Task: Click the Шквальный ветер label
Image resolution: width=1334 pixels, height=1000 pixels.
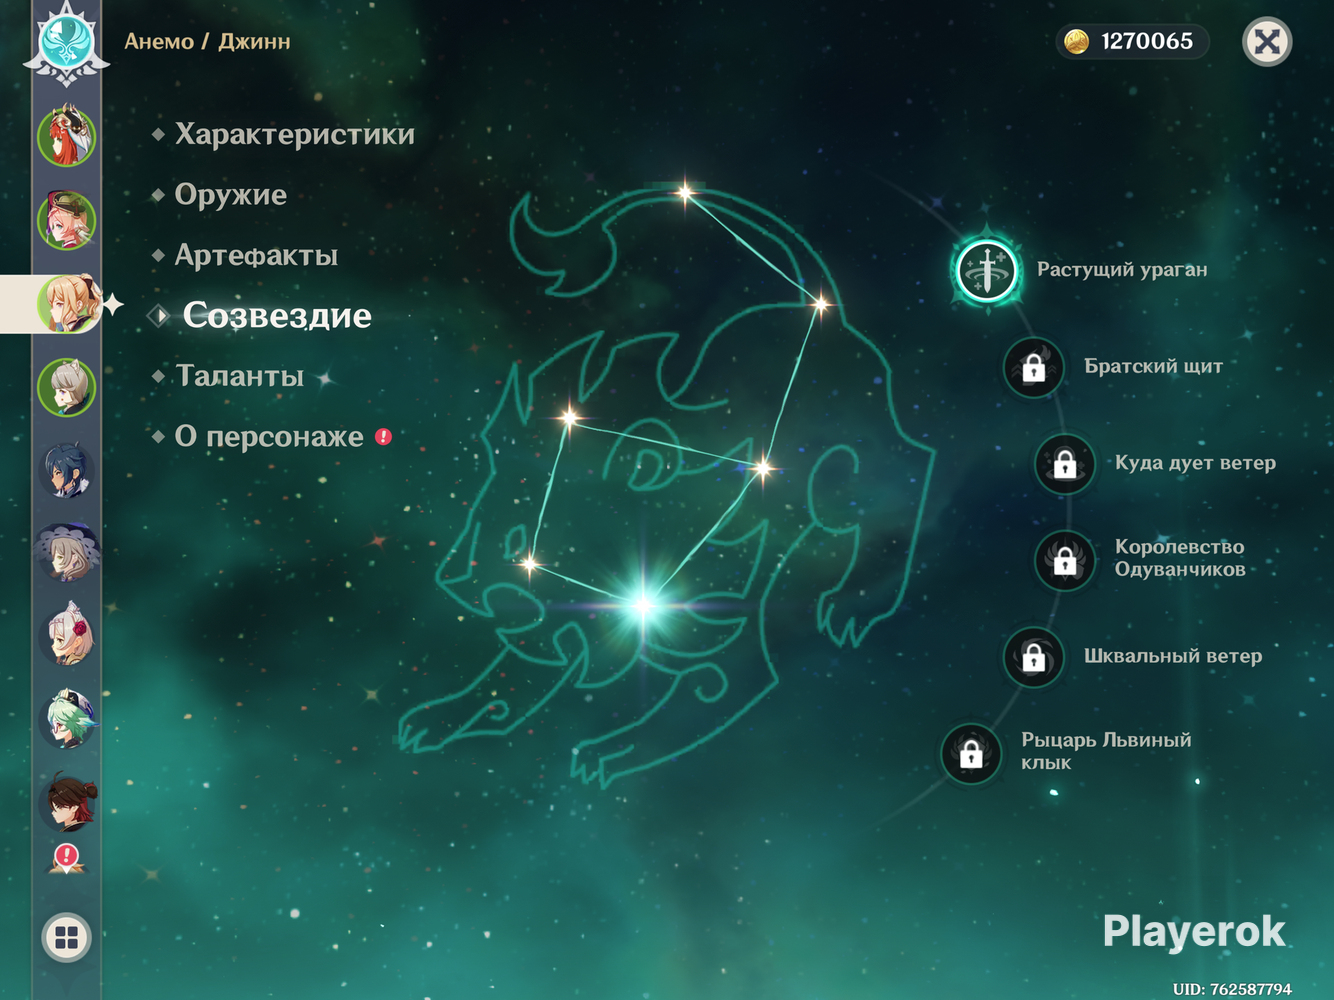Action: (x=1173, y=656)
